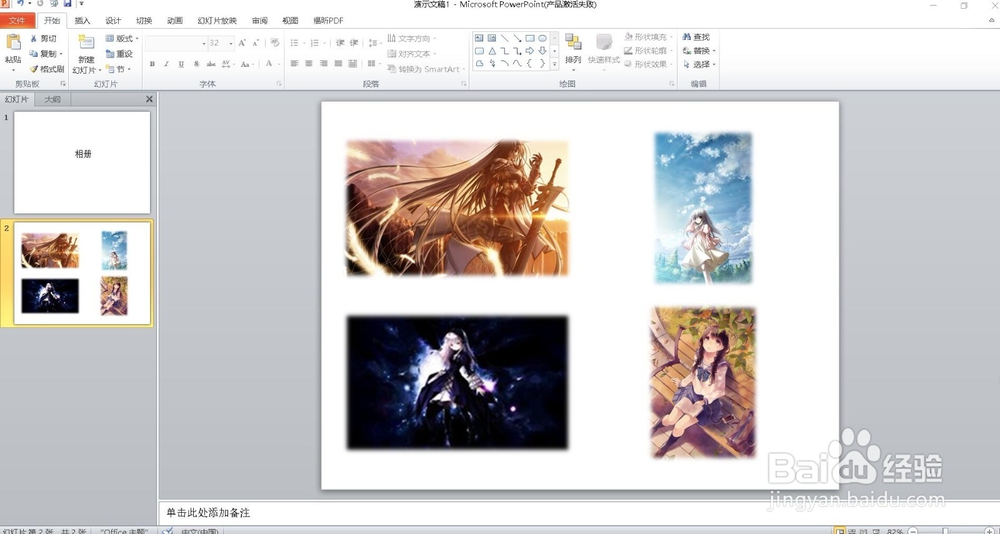
Task: Click the Save icon in quick access toolbar
Action: coord(67,4)
